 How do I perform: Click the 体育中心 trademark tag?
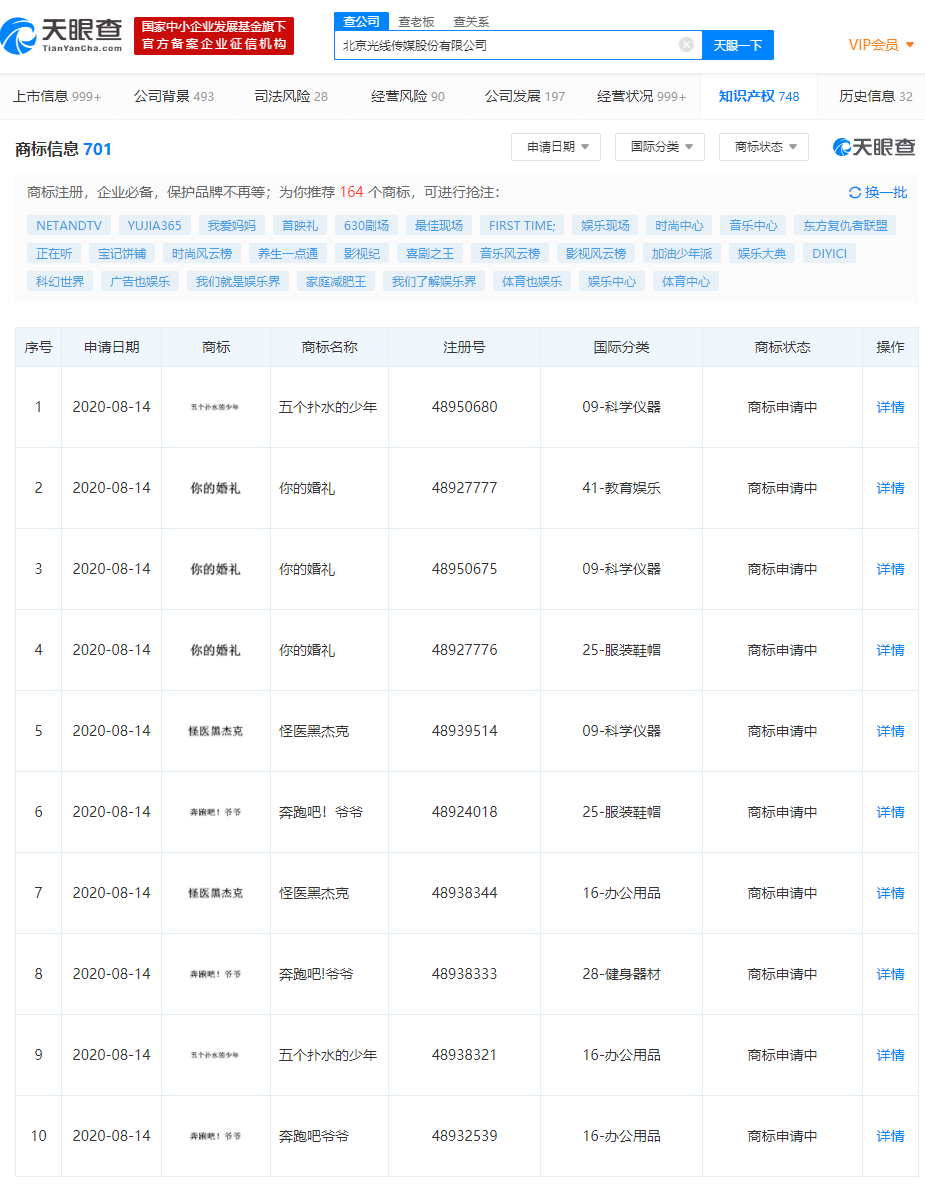(x=686, y=281)
